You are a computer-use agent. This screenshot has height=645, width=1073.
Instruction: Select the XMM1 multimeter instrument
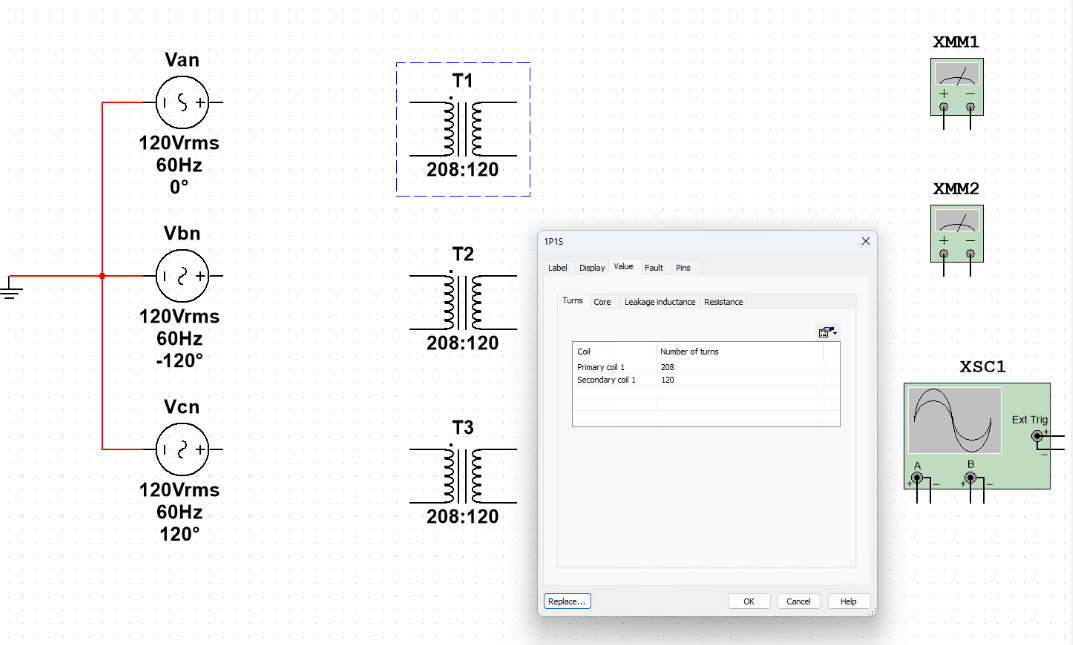click(x=956, y=85)
